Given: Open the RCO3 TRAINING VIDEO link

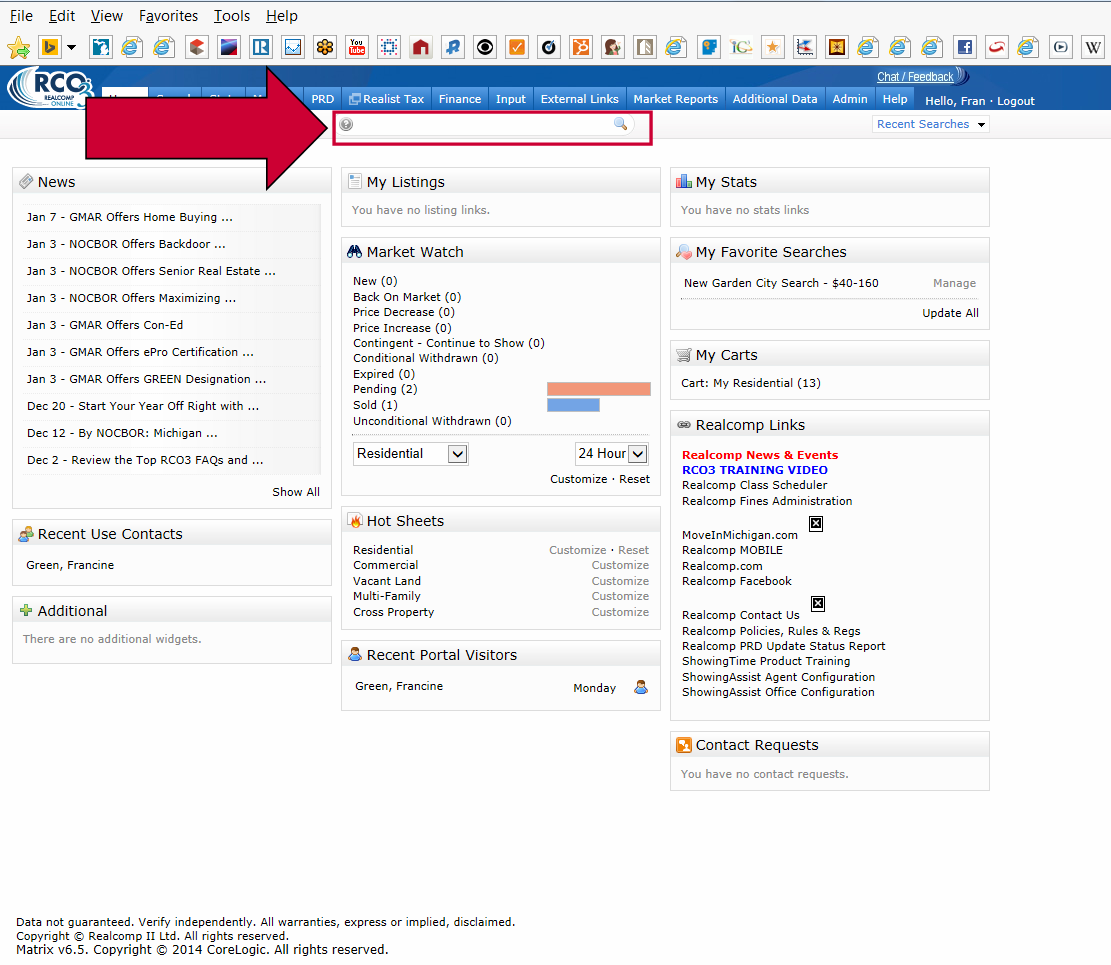Looking at the screenshot, I should point(755,470).
